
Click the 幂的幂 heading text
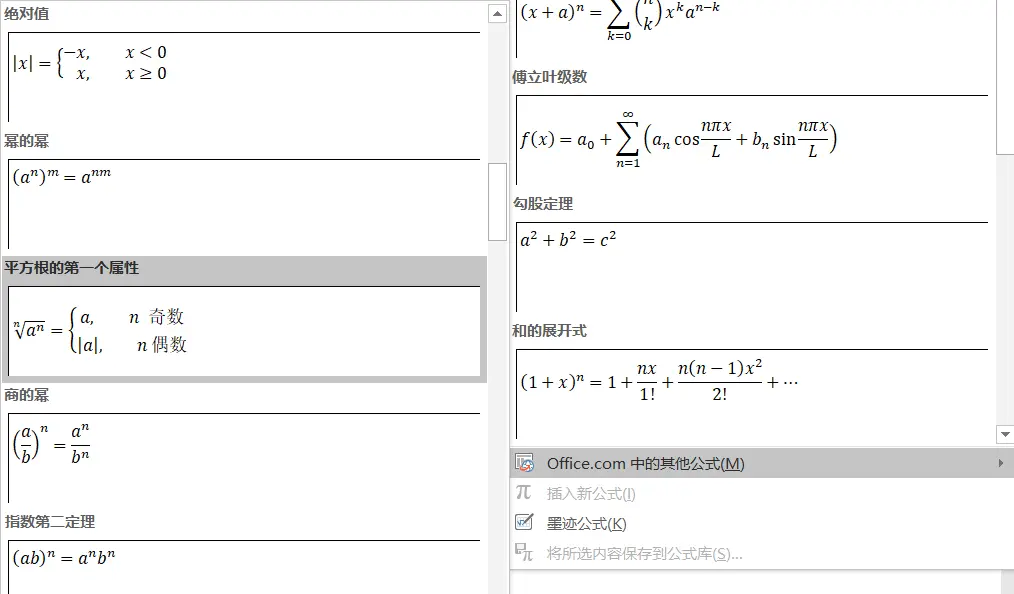pyautogui.click(x=27, y=141)
